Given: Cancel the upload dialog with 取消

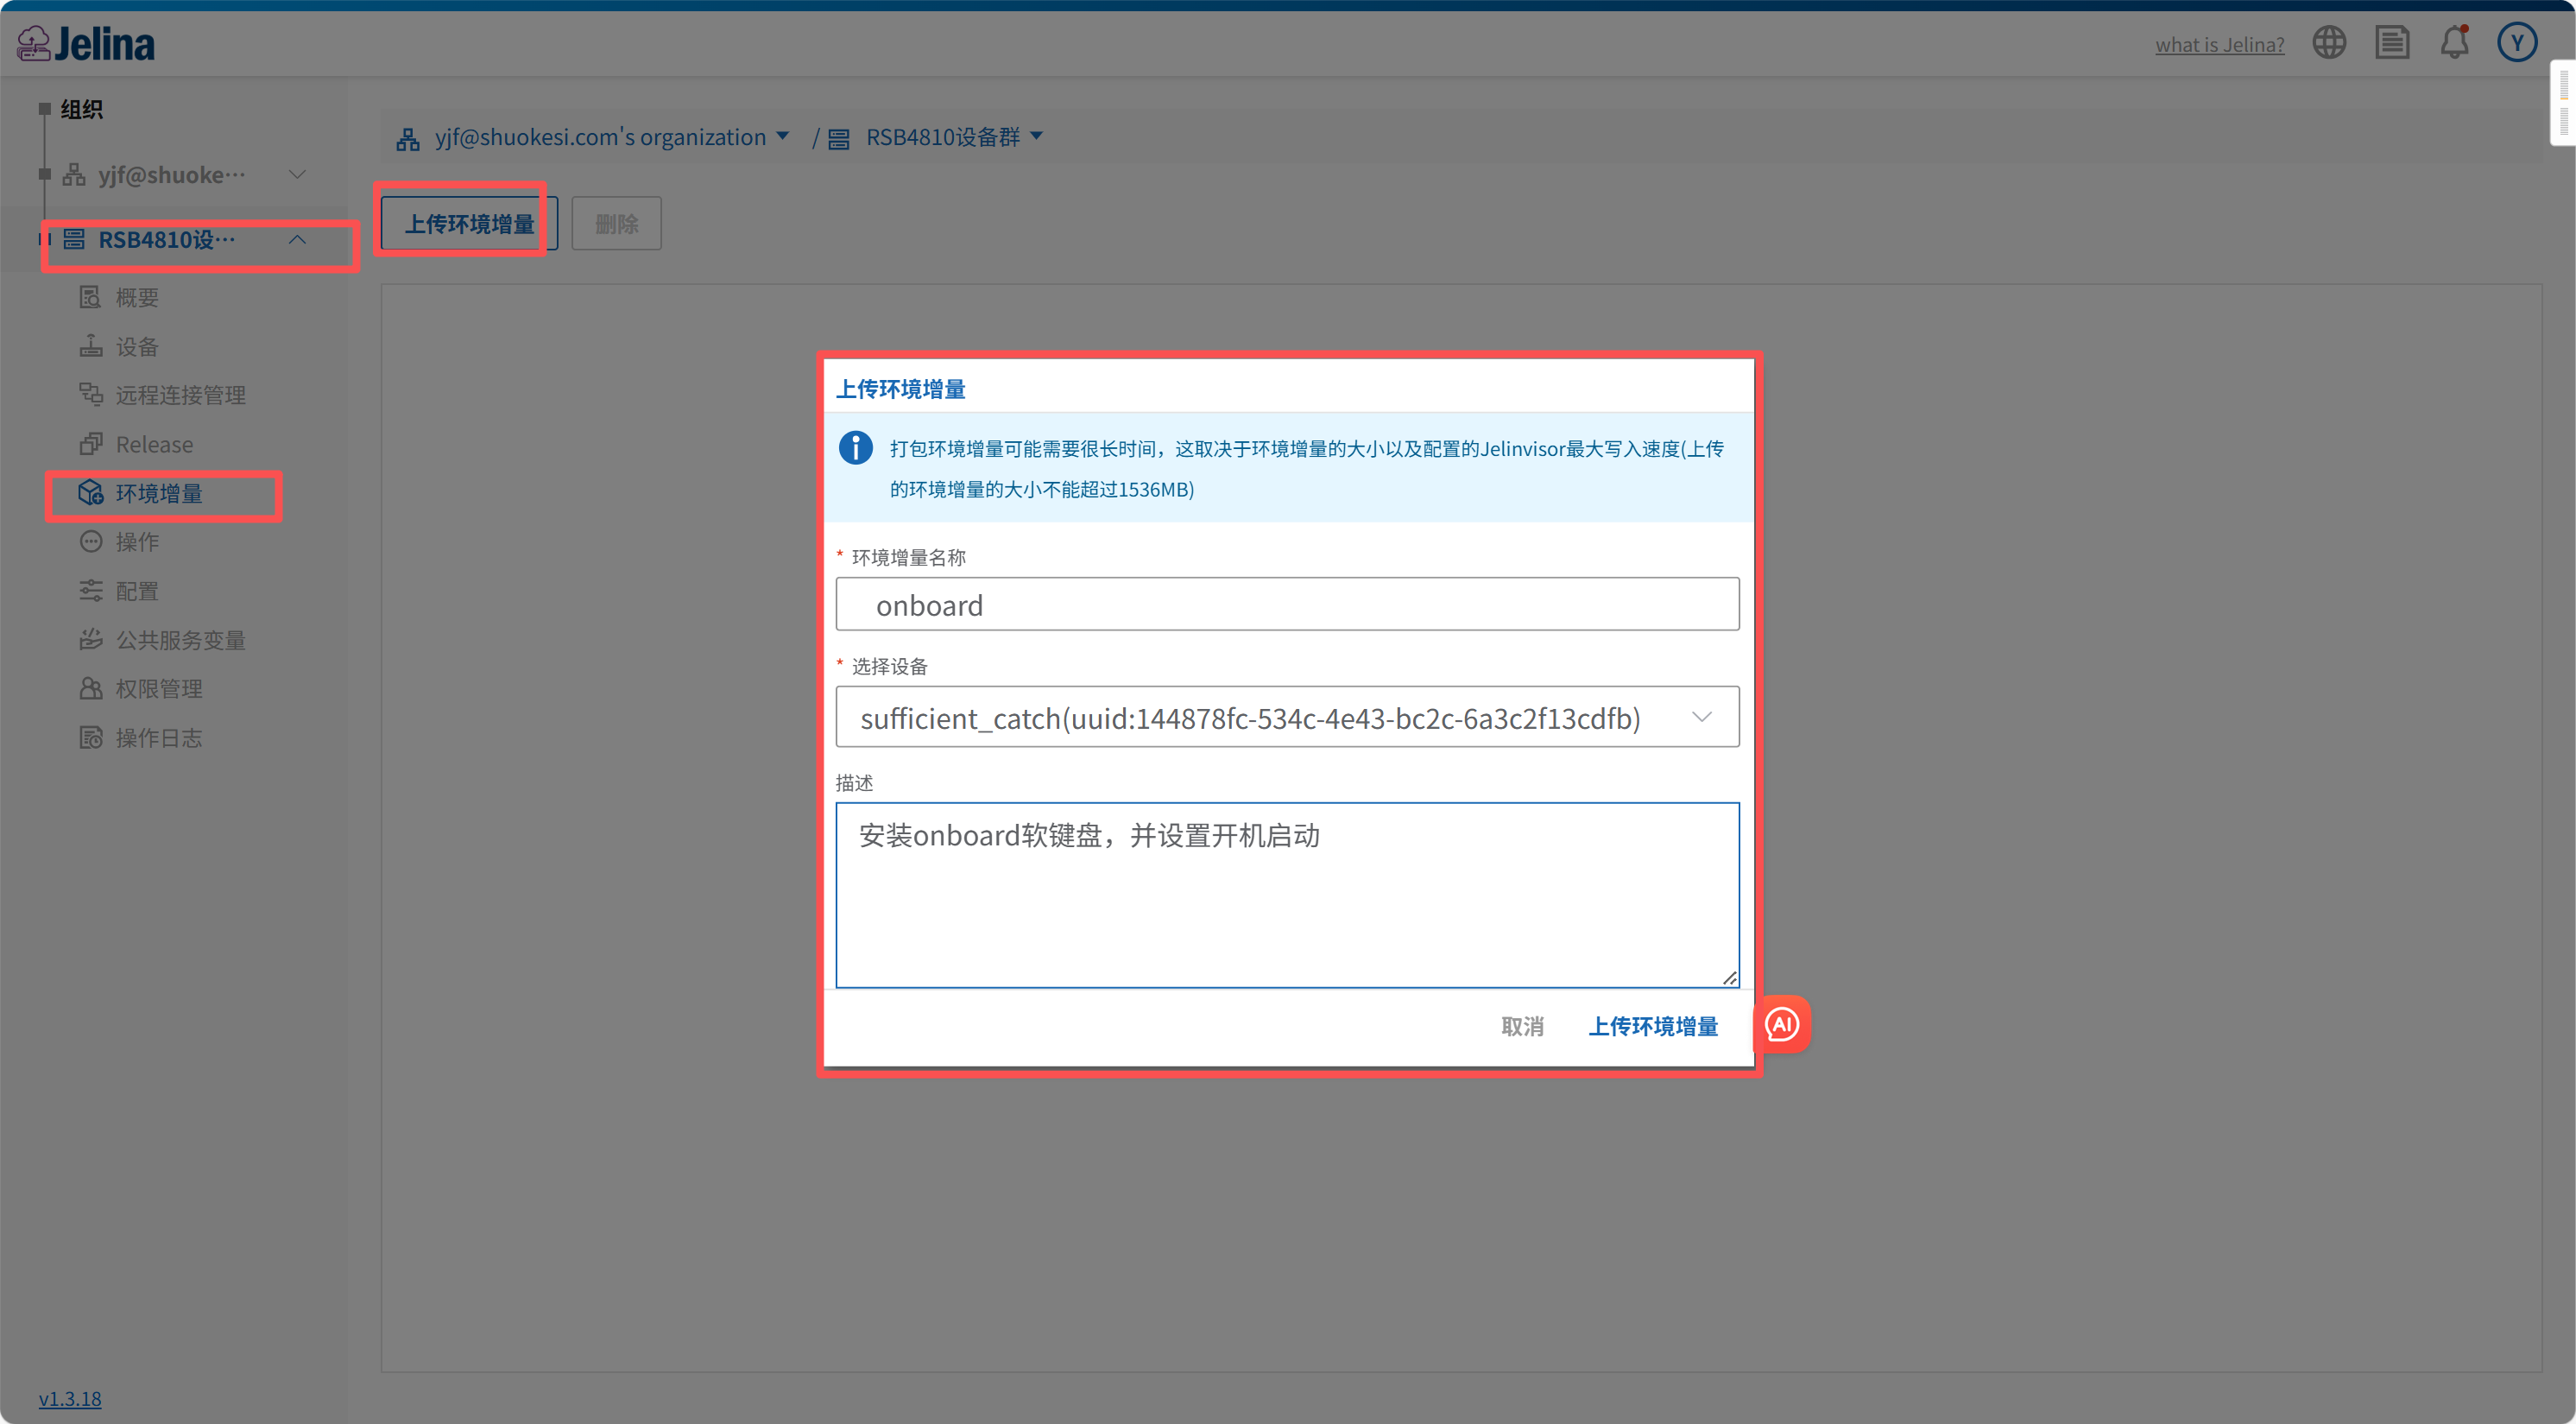Looking at the screenshot, I should coord(1522,1026).
